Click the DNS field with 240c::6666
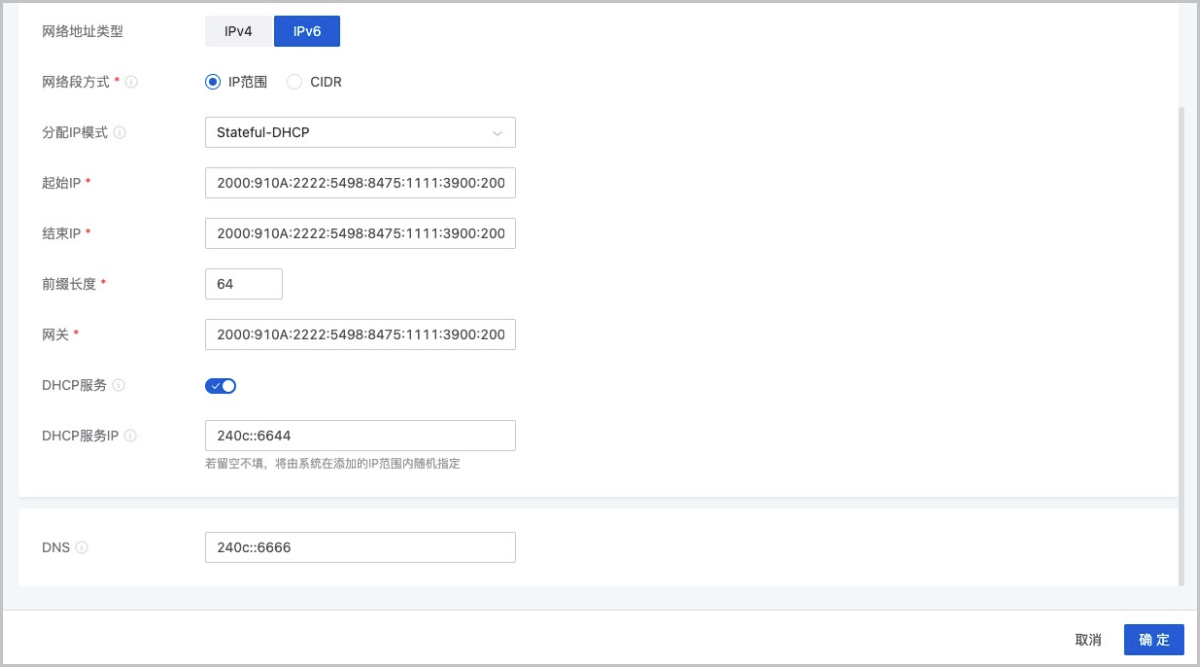The width and height of the screenshot is (1200, 667). coord(360,547)
